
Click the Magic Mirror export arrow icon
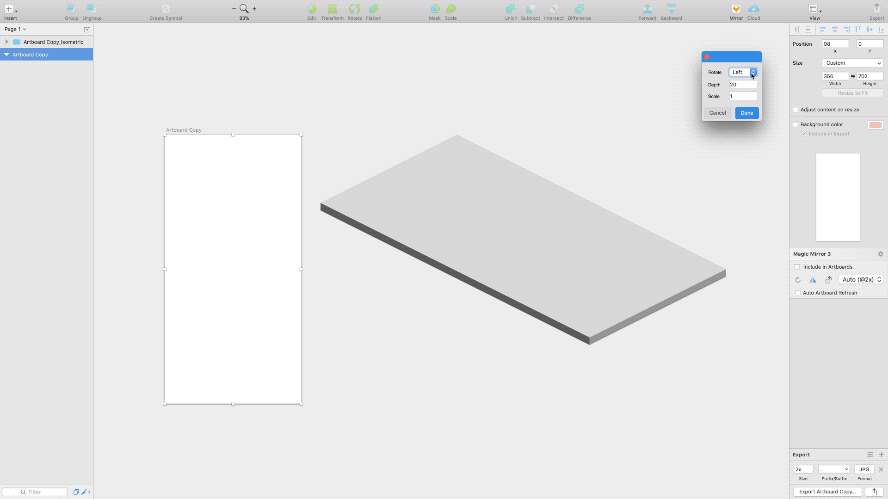[x=828, y=280]
